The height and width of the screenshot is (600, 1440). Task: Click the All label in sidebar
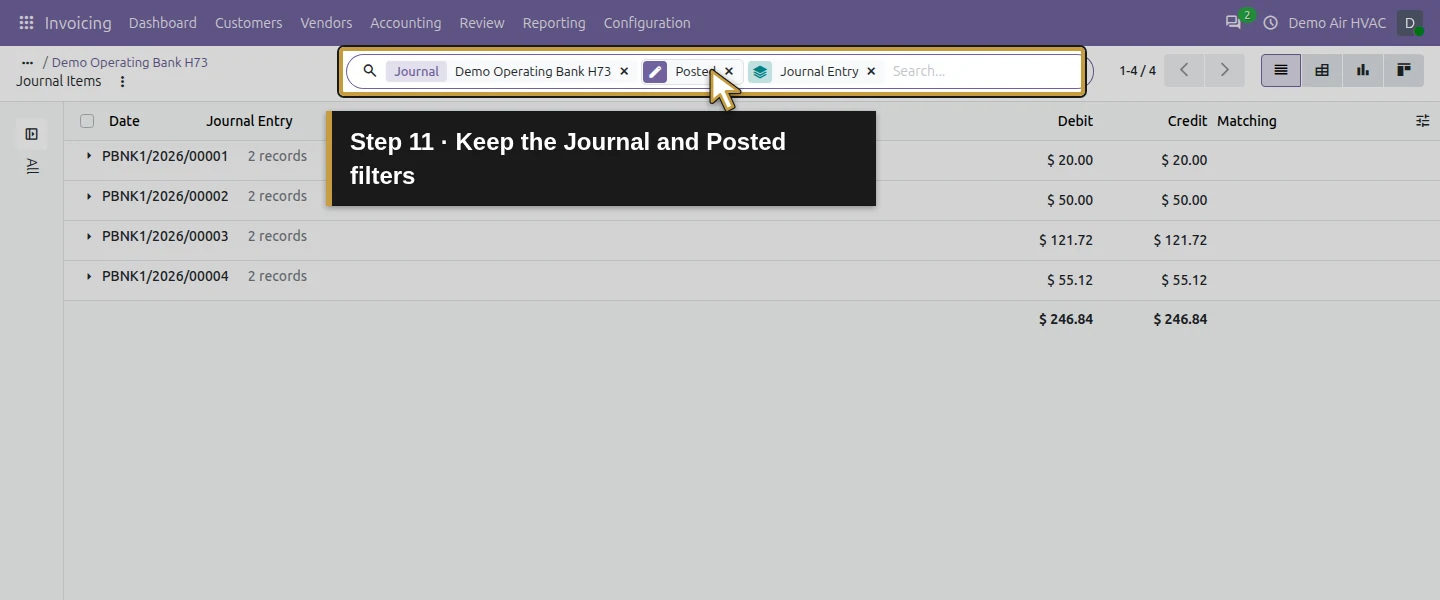32,166
